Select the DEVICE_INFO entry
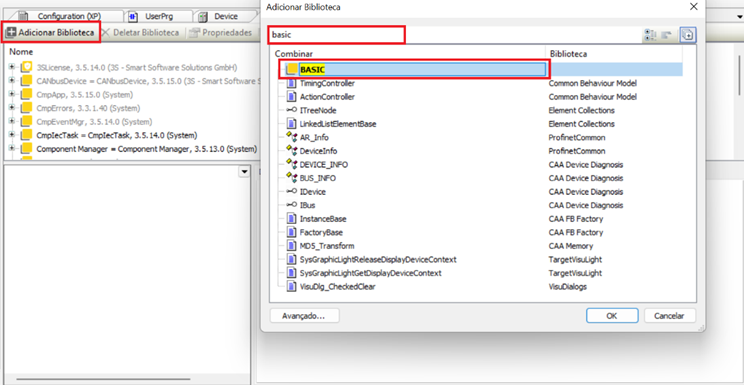The image size is (744, 385). click(x=324, y=165)
